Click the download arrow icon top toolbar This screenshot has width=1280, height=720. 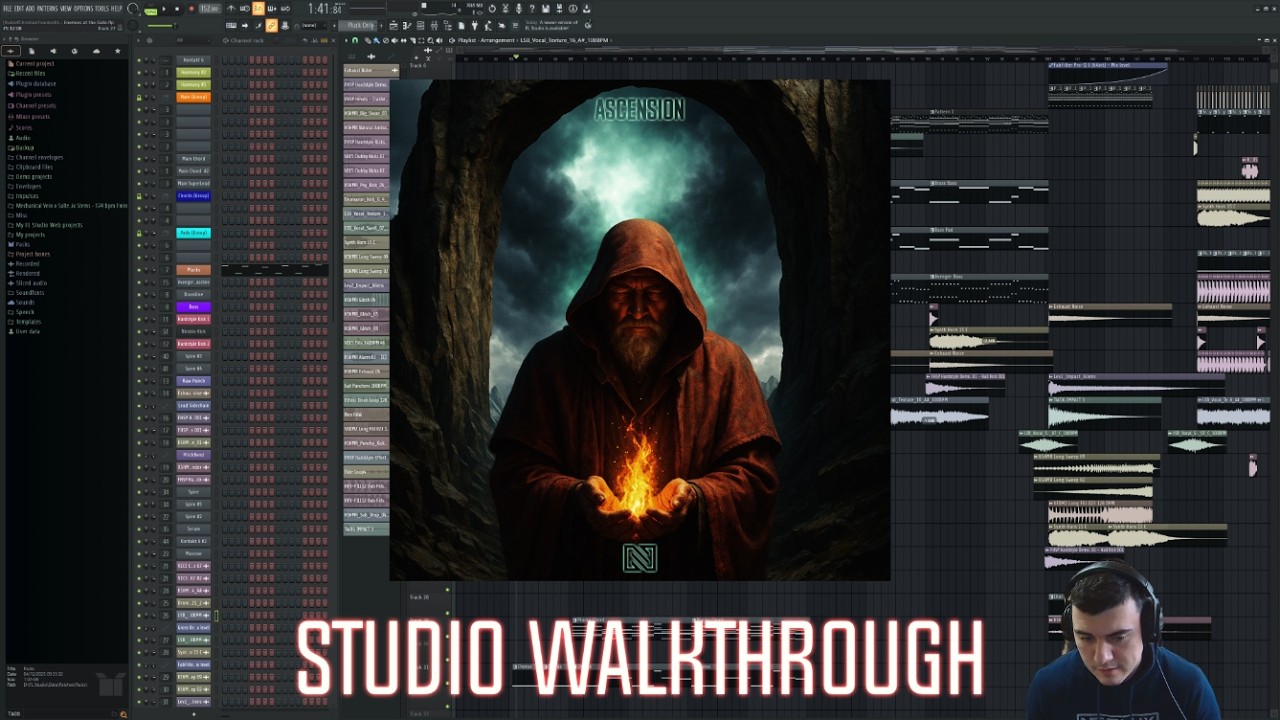tap(587, 9)
